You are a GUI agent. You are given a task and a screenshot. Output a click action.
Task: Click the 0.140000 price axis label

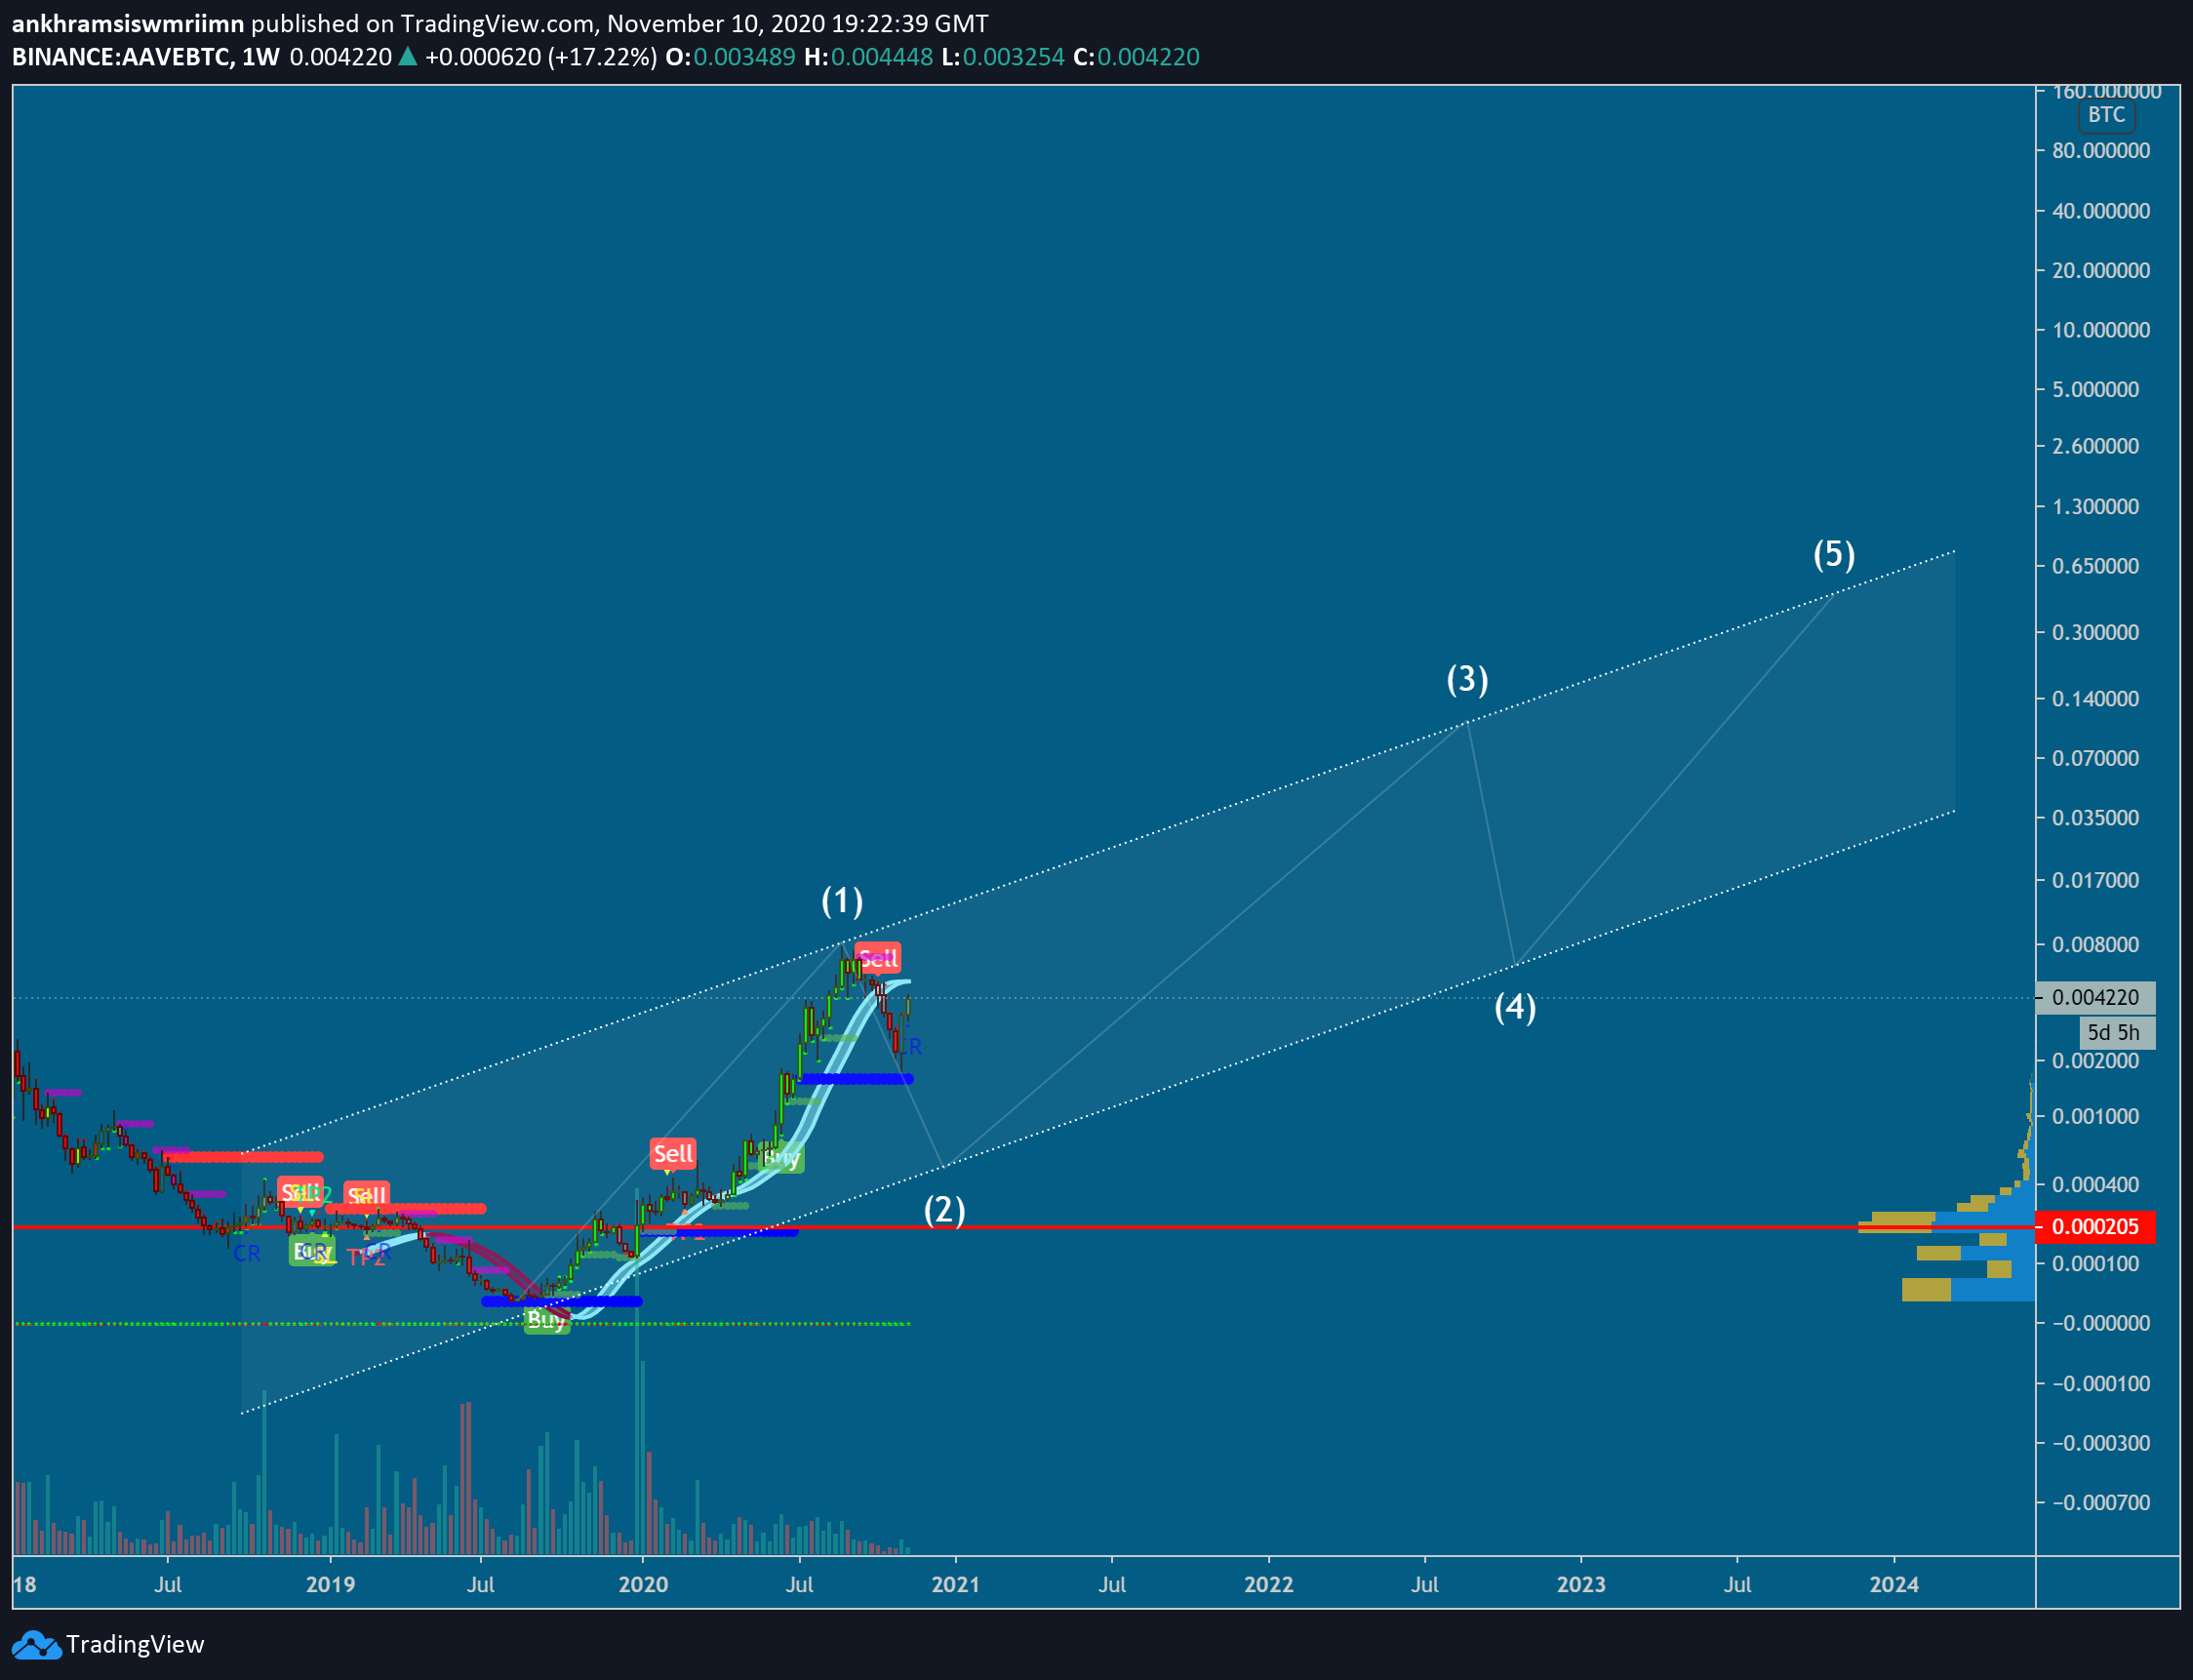[2095, 699]
